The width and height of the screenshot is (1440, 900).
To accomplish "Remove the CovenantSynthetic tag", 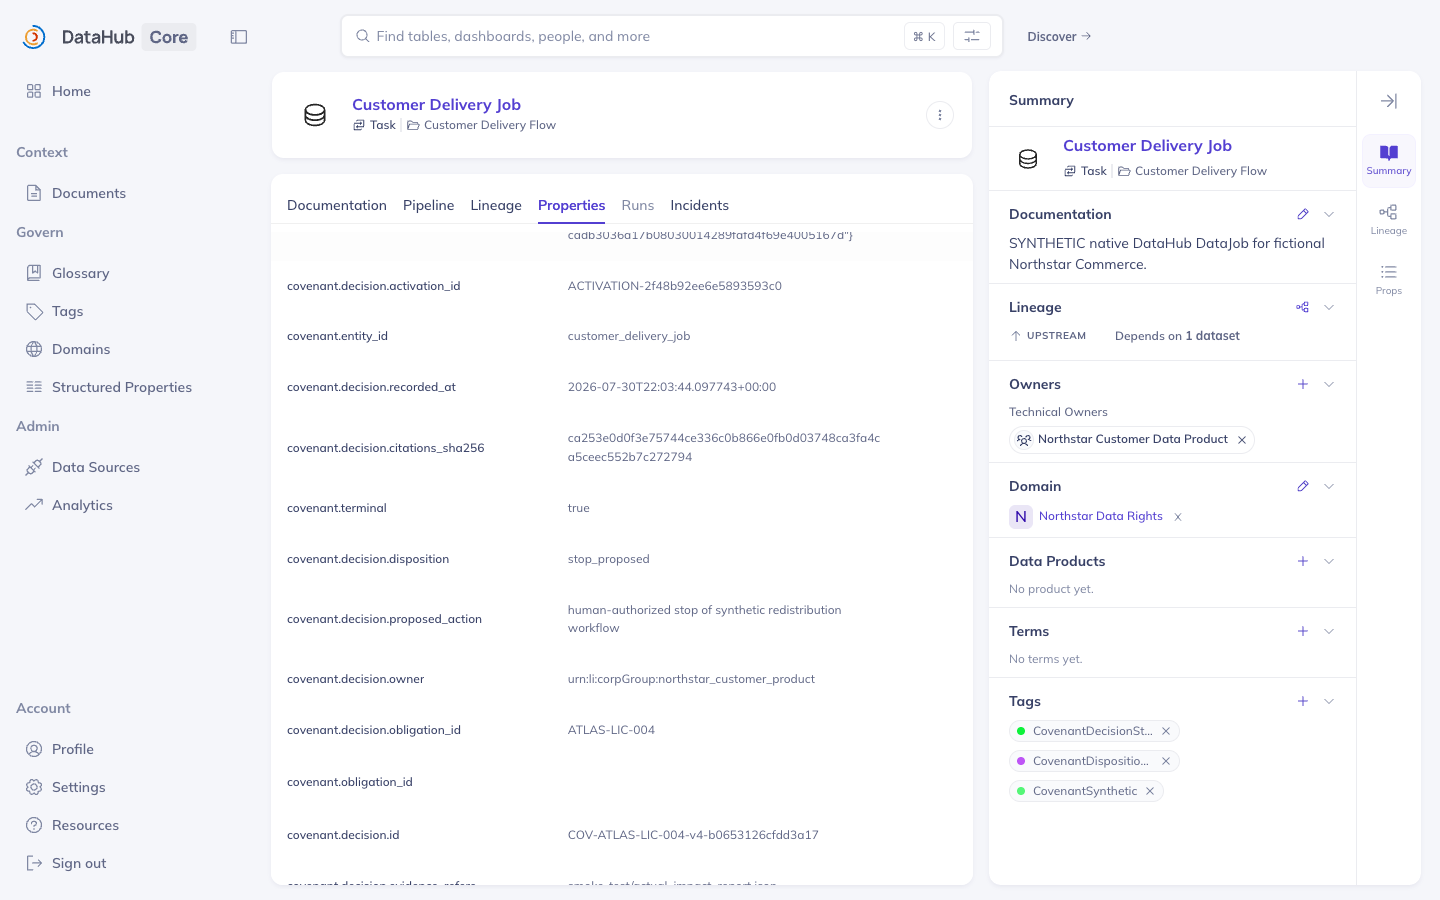I will tap(1150, 791).
